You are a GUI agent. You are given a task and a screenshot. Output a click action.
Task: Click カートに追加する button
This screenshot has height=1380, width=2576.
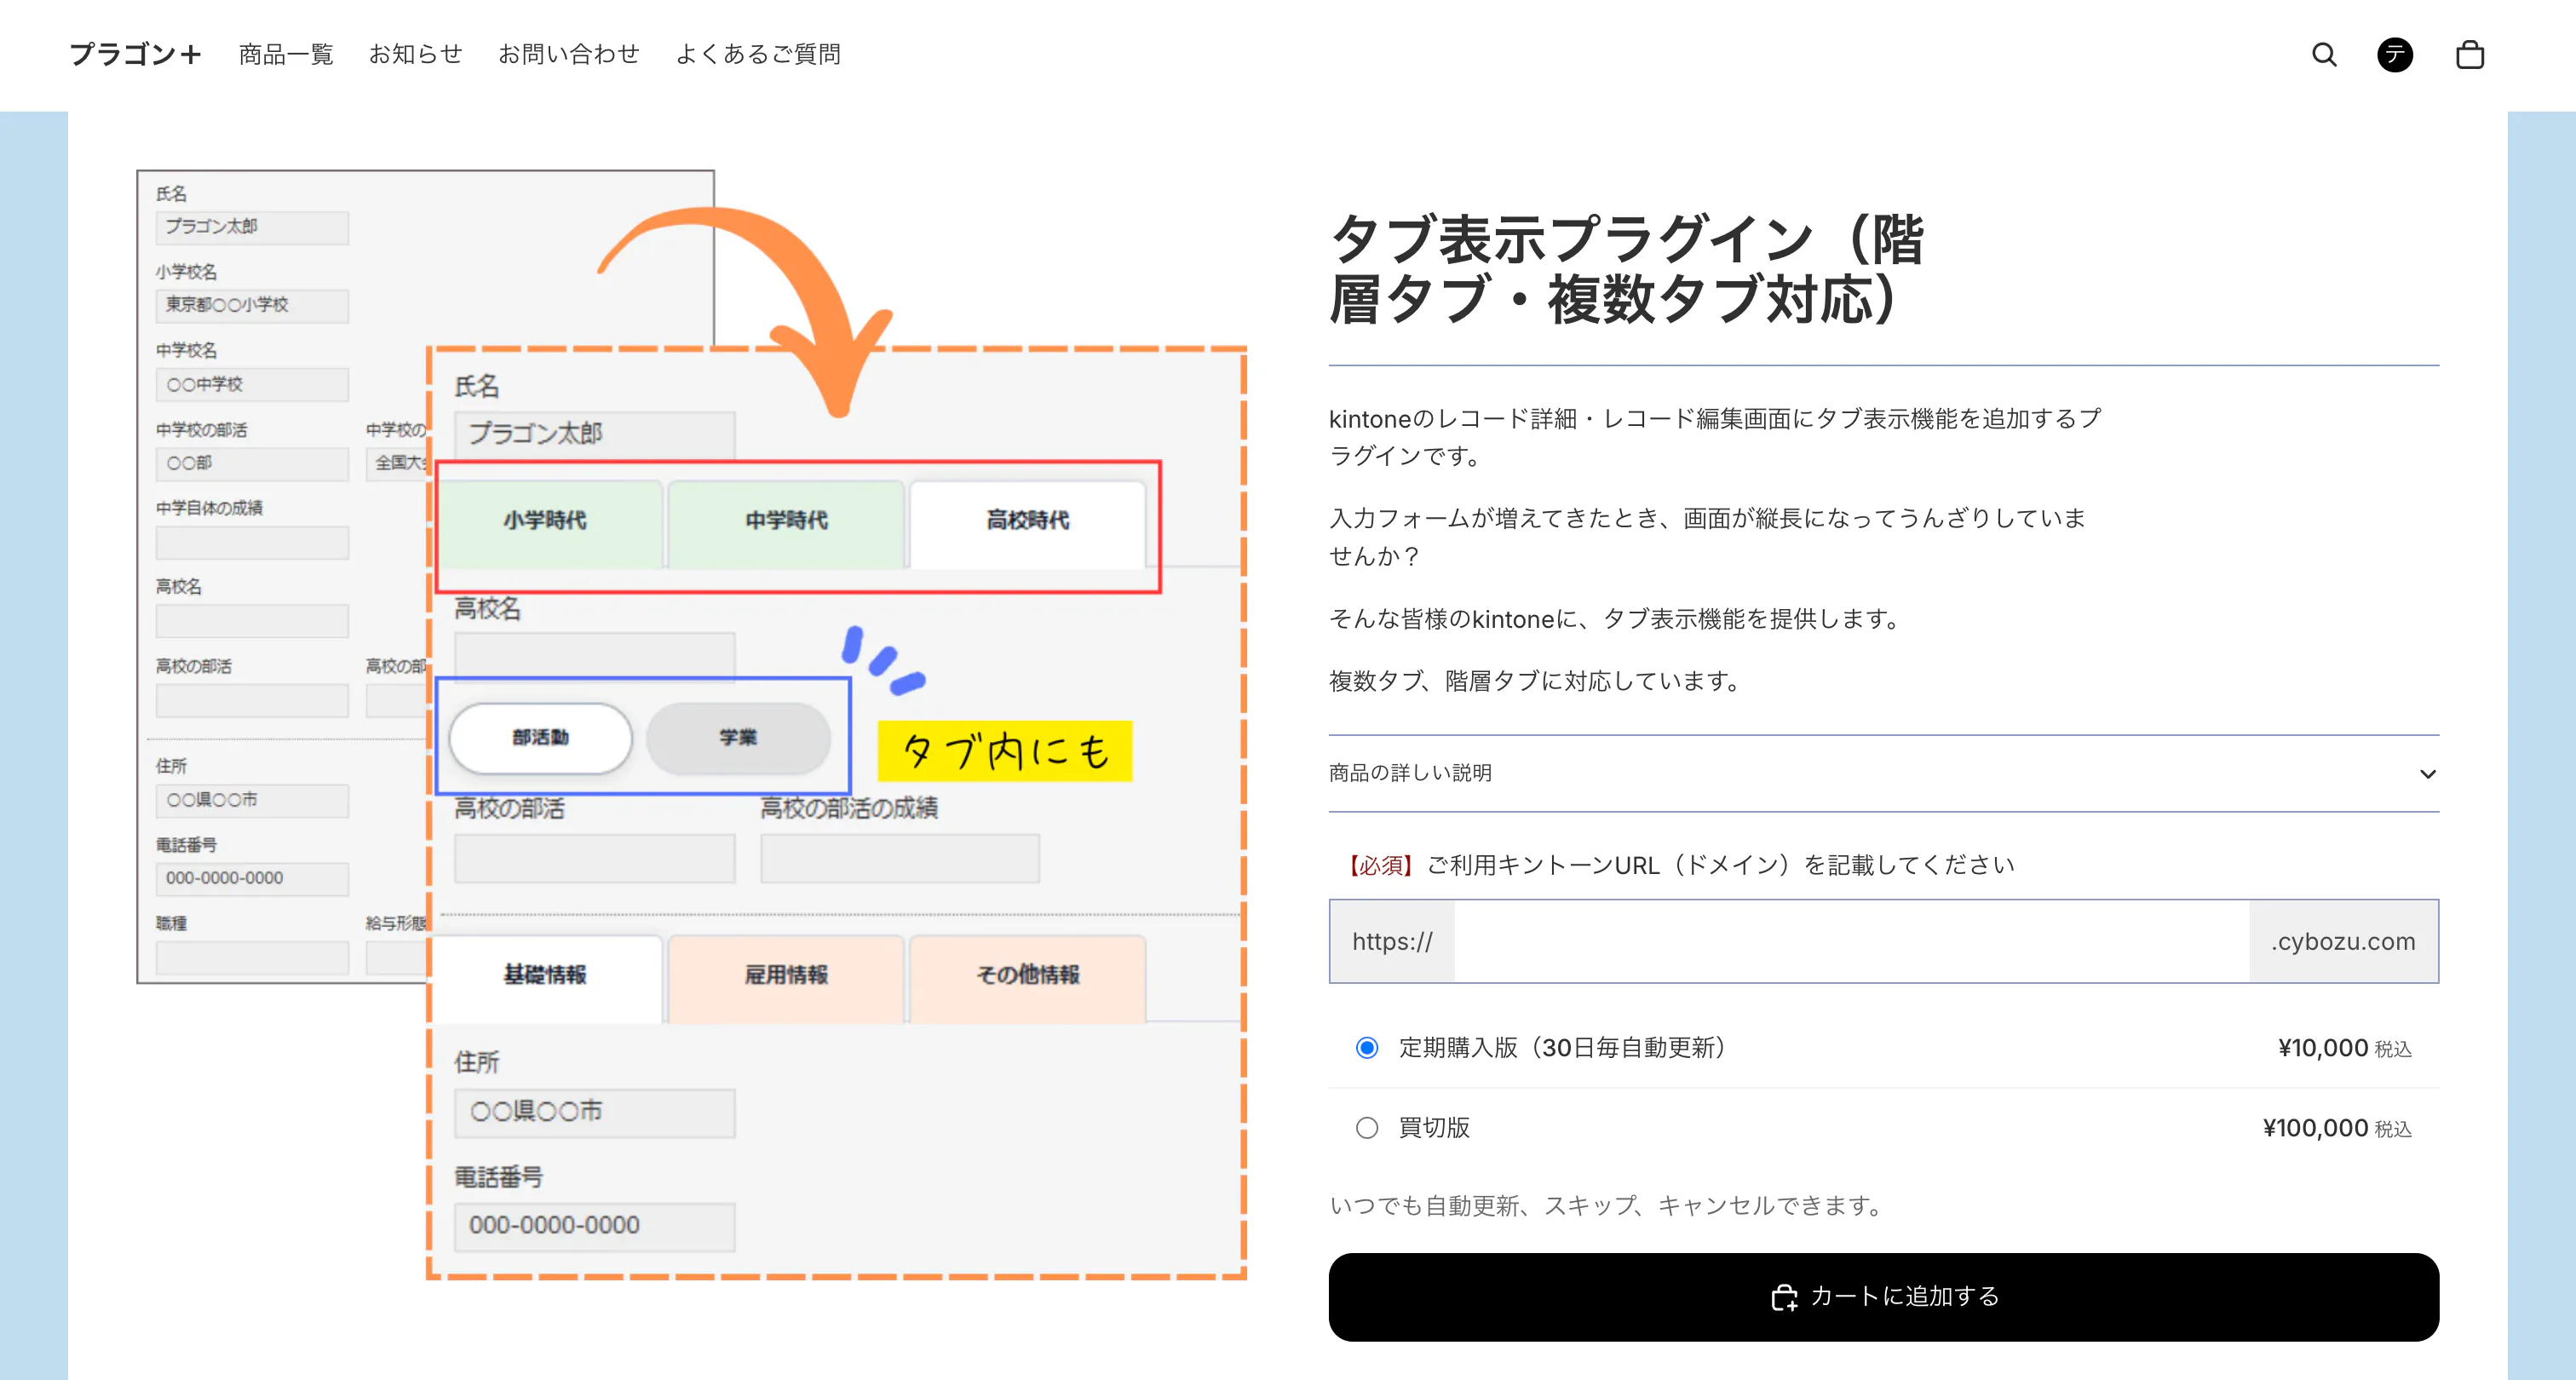point(1883,1296)
